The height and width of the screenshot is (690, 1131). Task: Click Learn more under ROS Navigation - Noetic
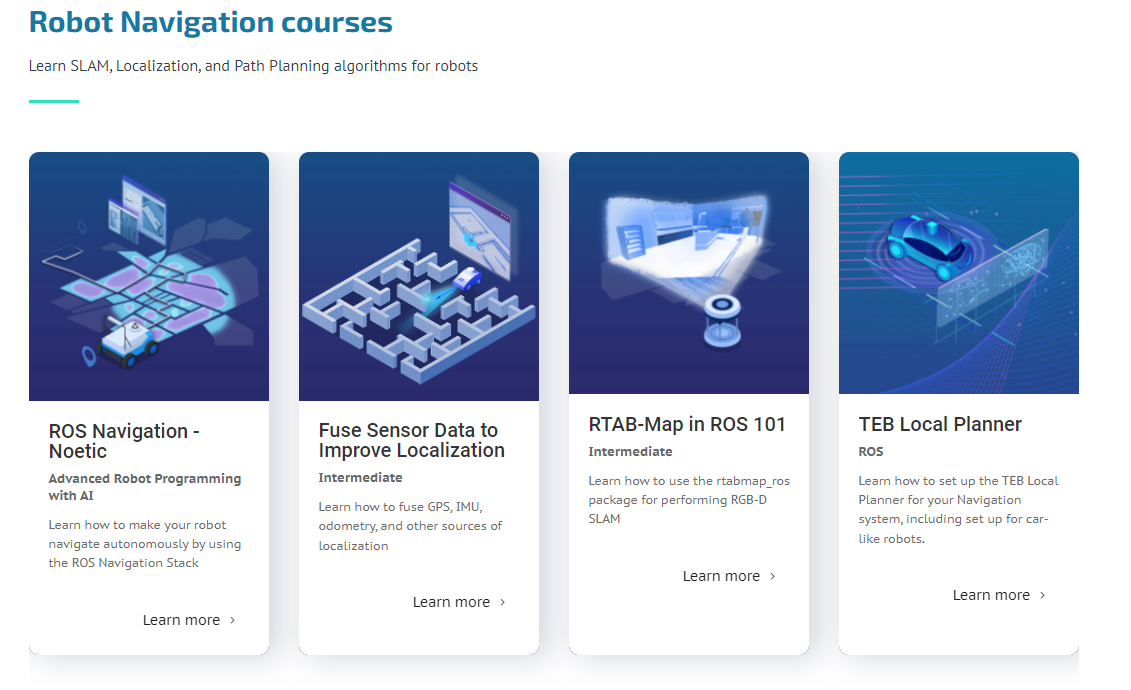181,620
